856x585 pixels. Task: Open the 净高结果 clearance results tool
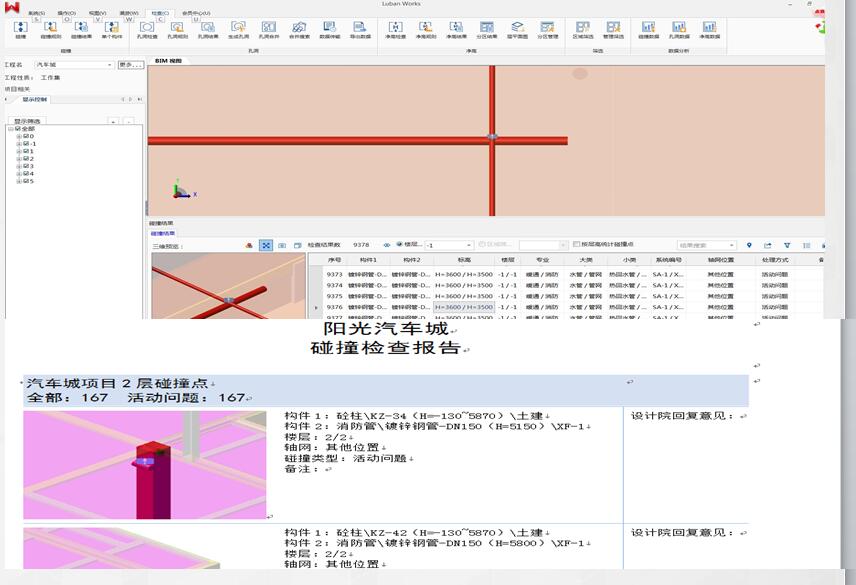point(456,29)
